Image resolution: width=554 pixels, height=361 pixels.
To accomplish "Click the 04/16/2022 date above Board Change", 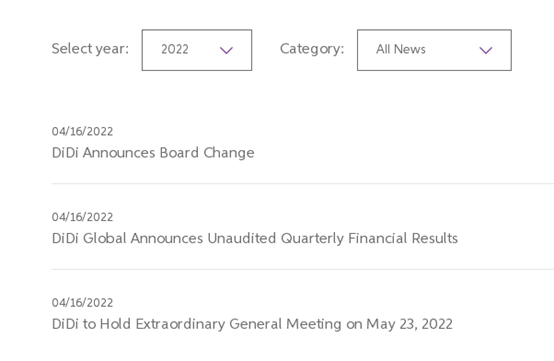I will [x=82, y=131].
